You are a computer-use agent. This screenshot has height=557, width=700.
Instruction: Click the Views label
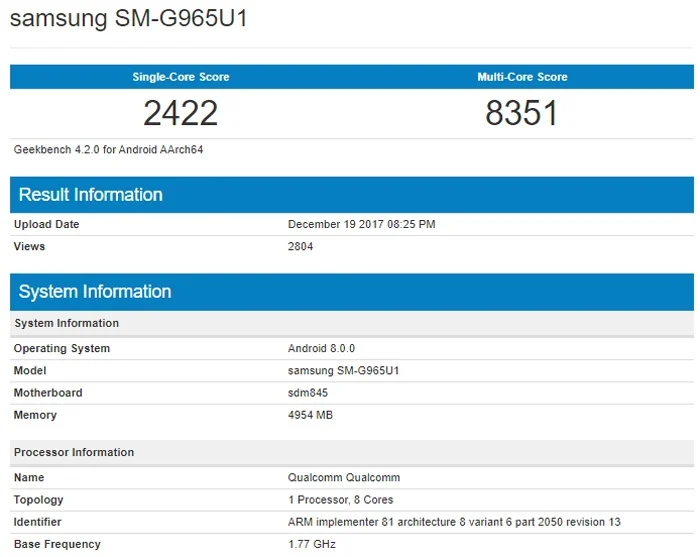pyautogui.click(x=29, y=246)
